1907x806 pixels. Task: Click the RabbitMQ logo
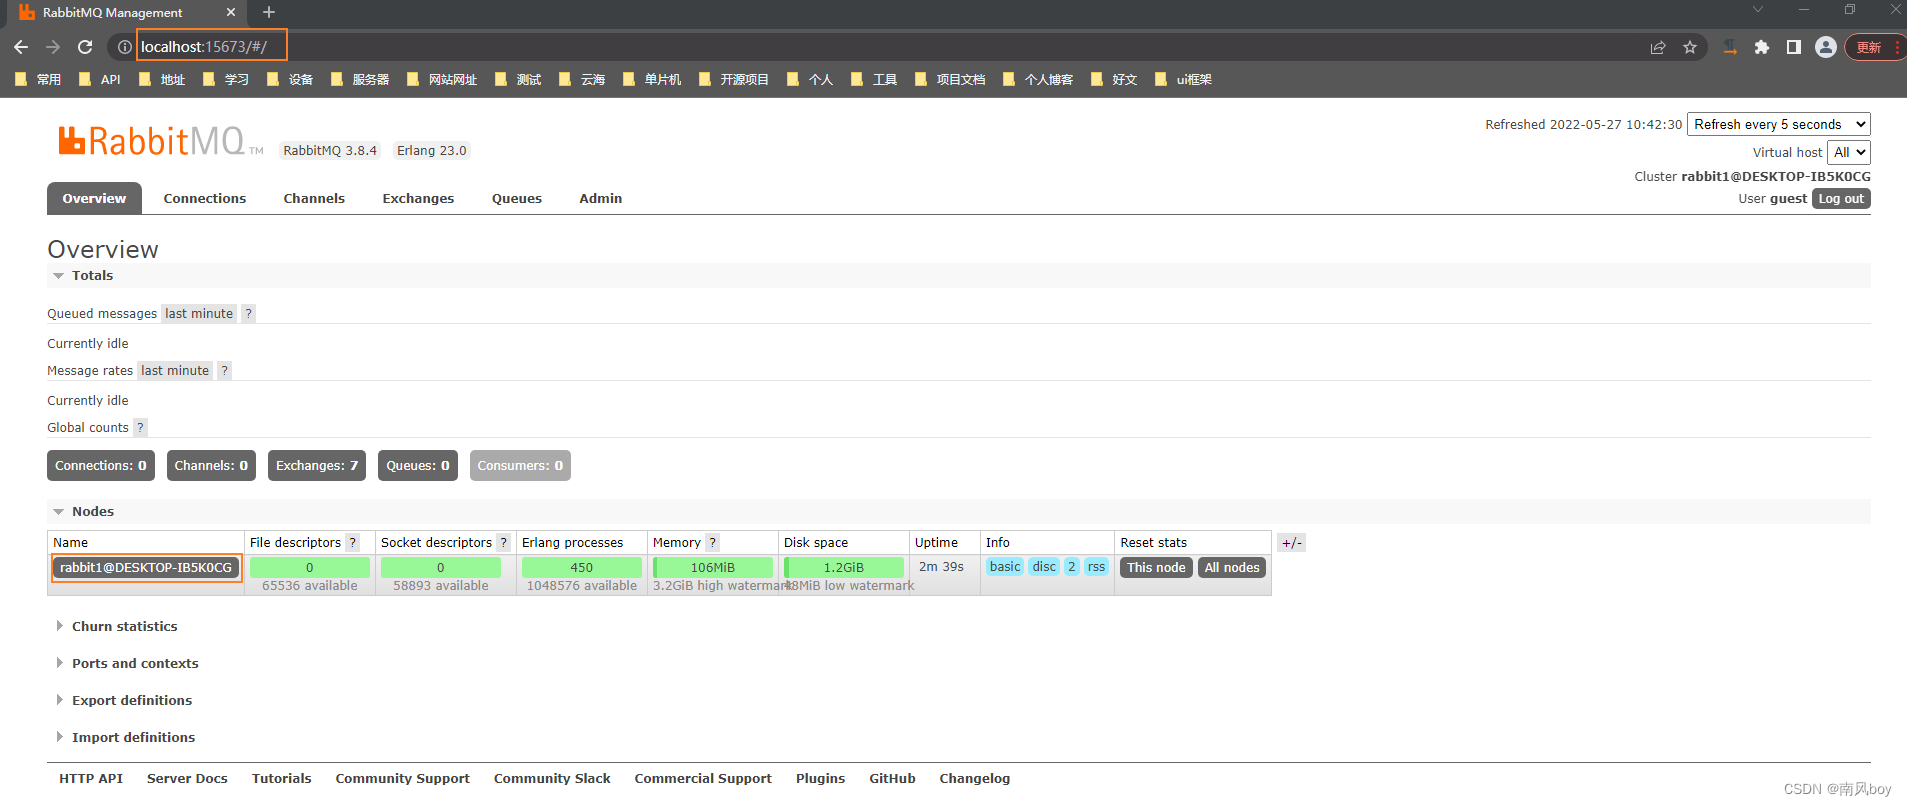[x=160, y=141]
